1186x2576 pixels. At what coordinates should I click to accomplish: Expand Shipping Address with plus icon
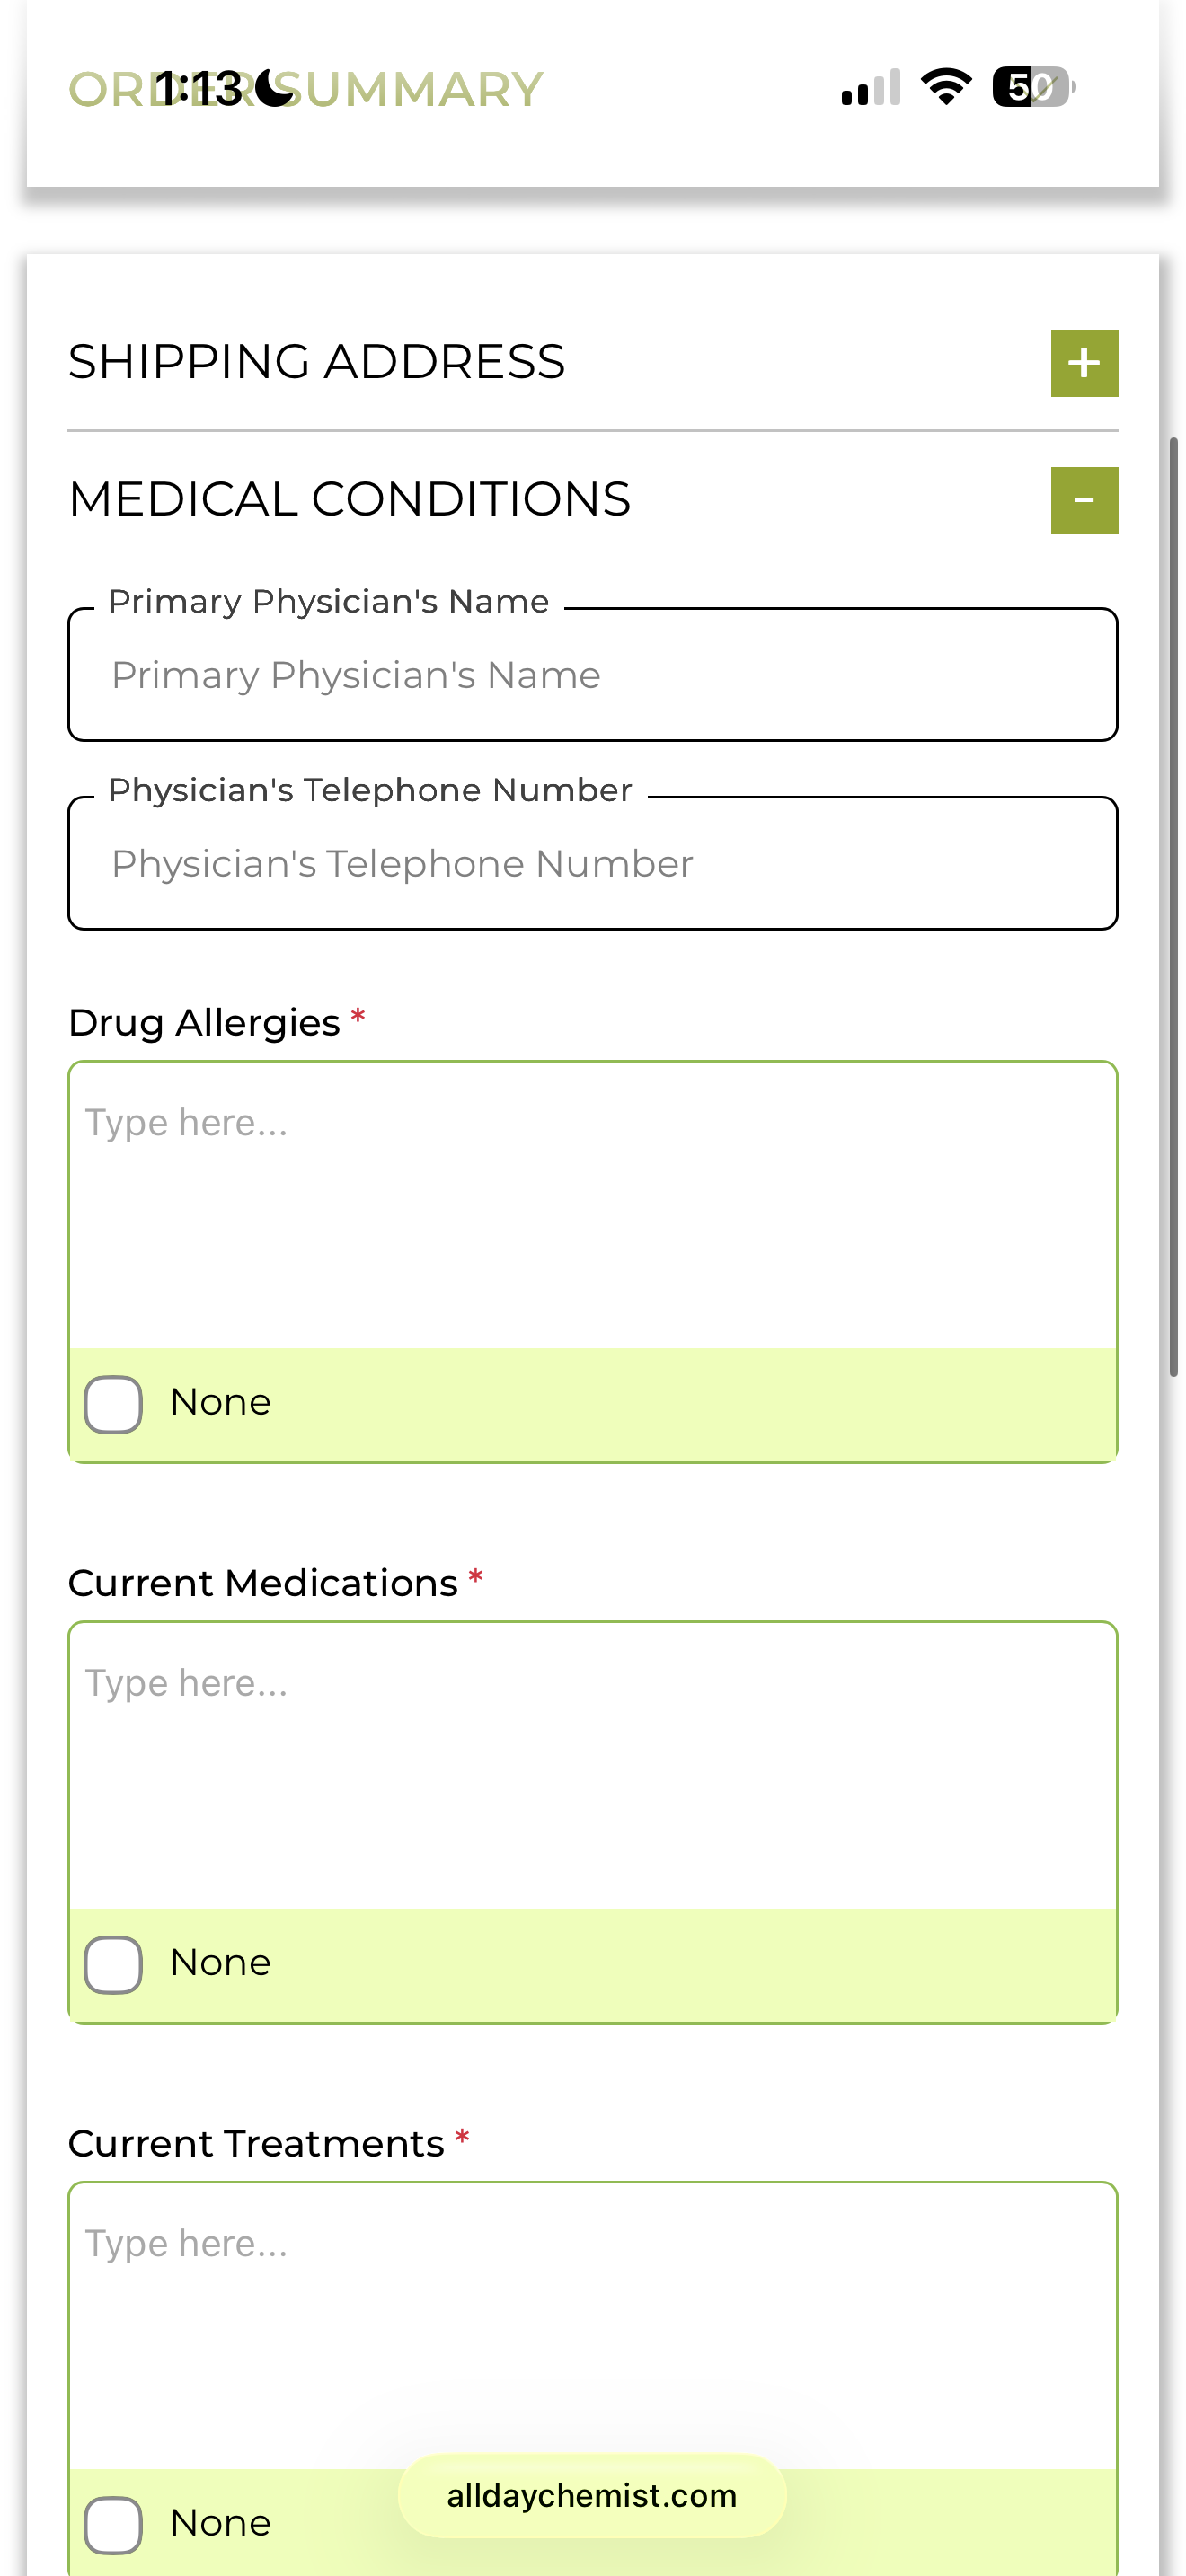coord(1083,363)
